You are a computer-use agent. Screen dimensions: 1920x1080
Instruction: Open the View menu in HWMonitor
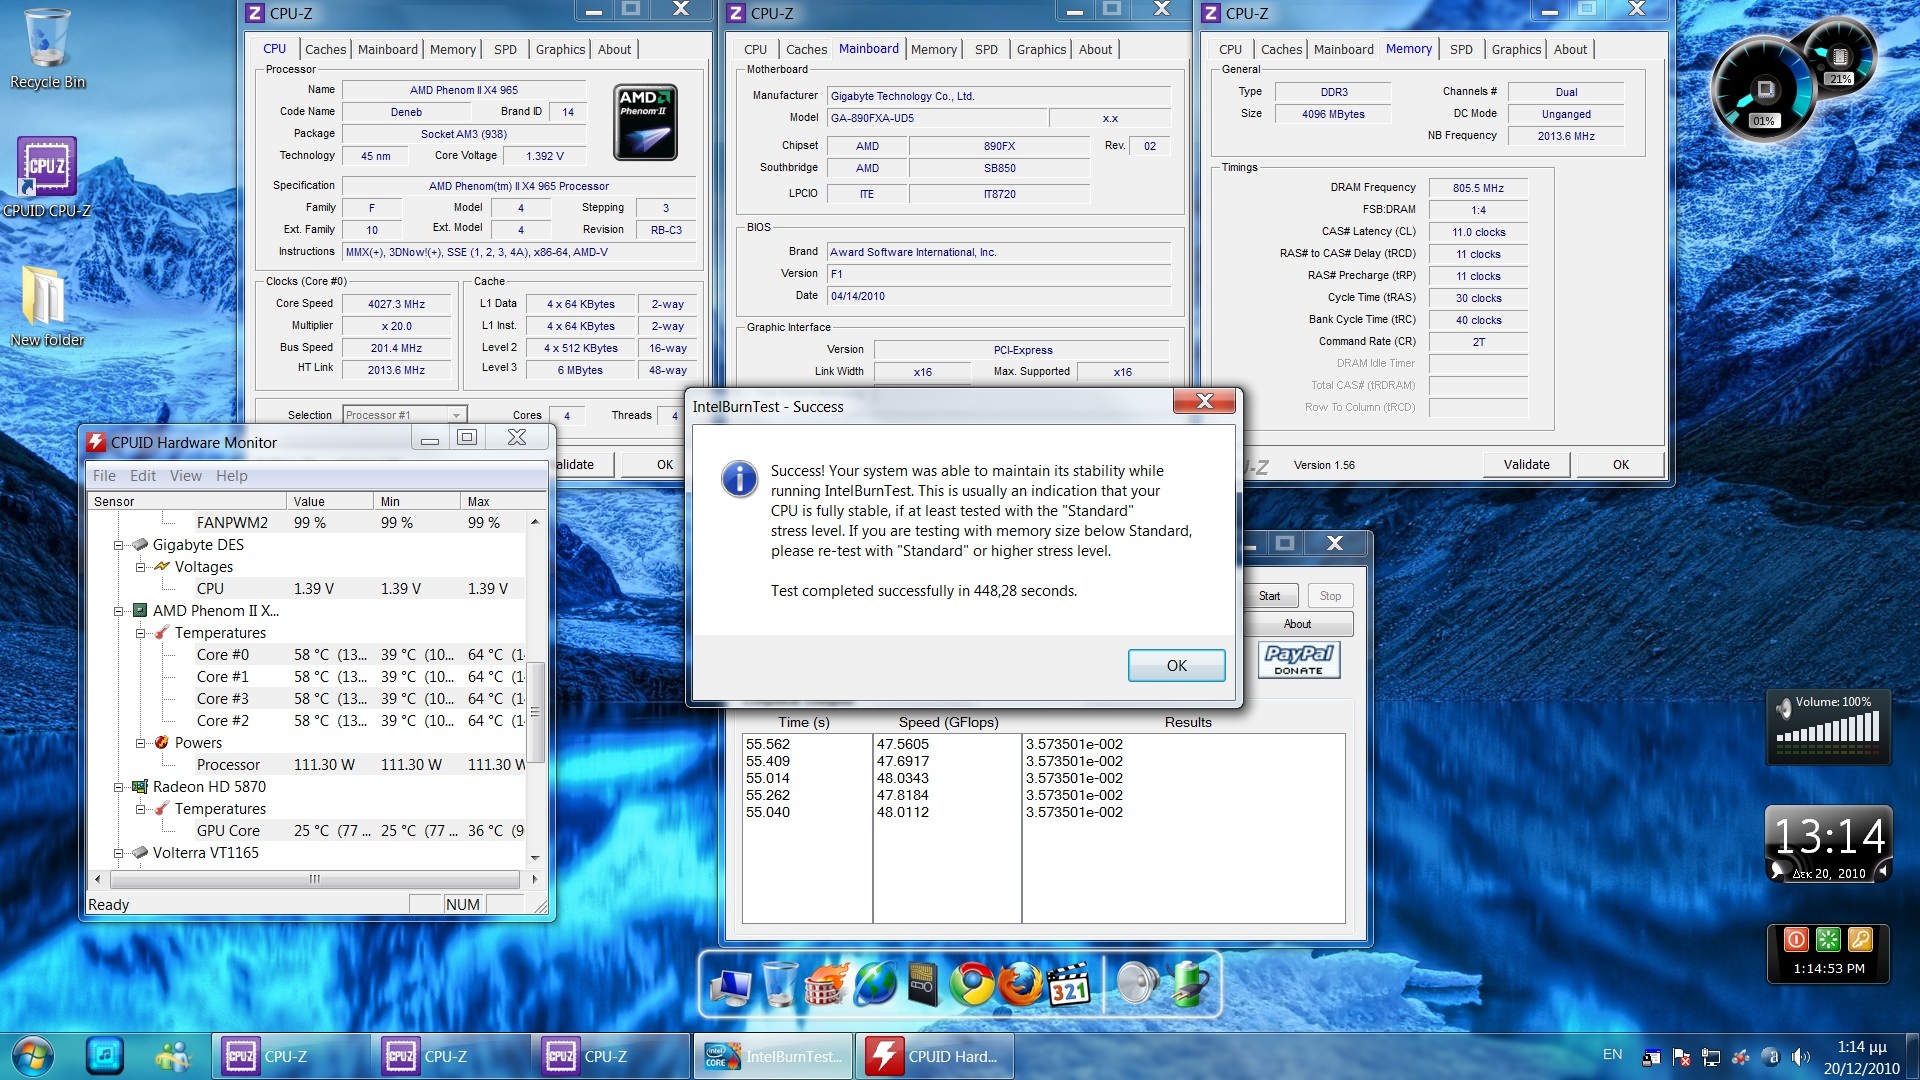[x=185, y=476]
